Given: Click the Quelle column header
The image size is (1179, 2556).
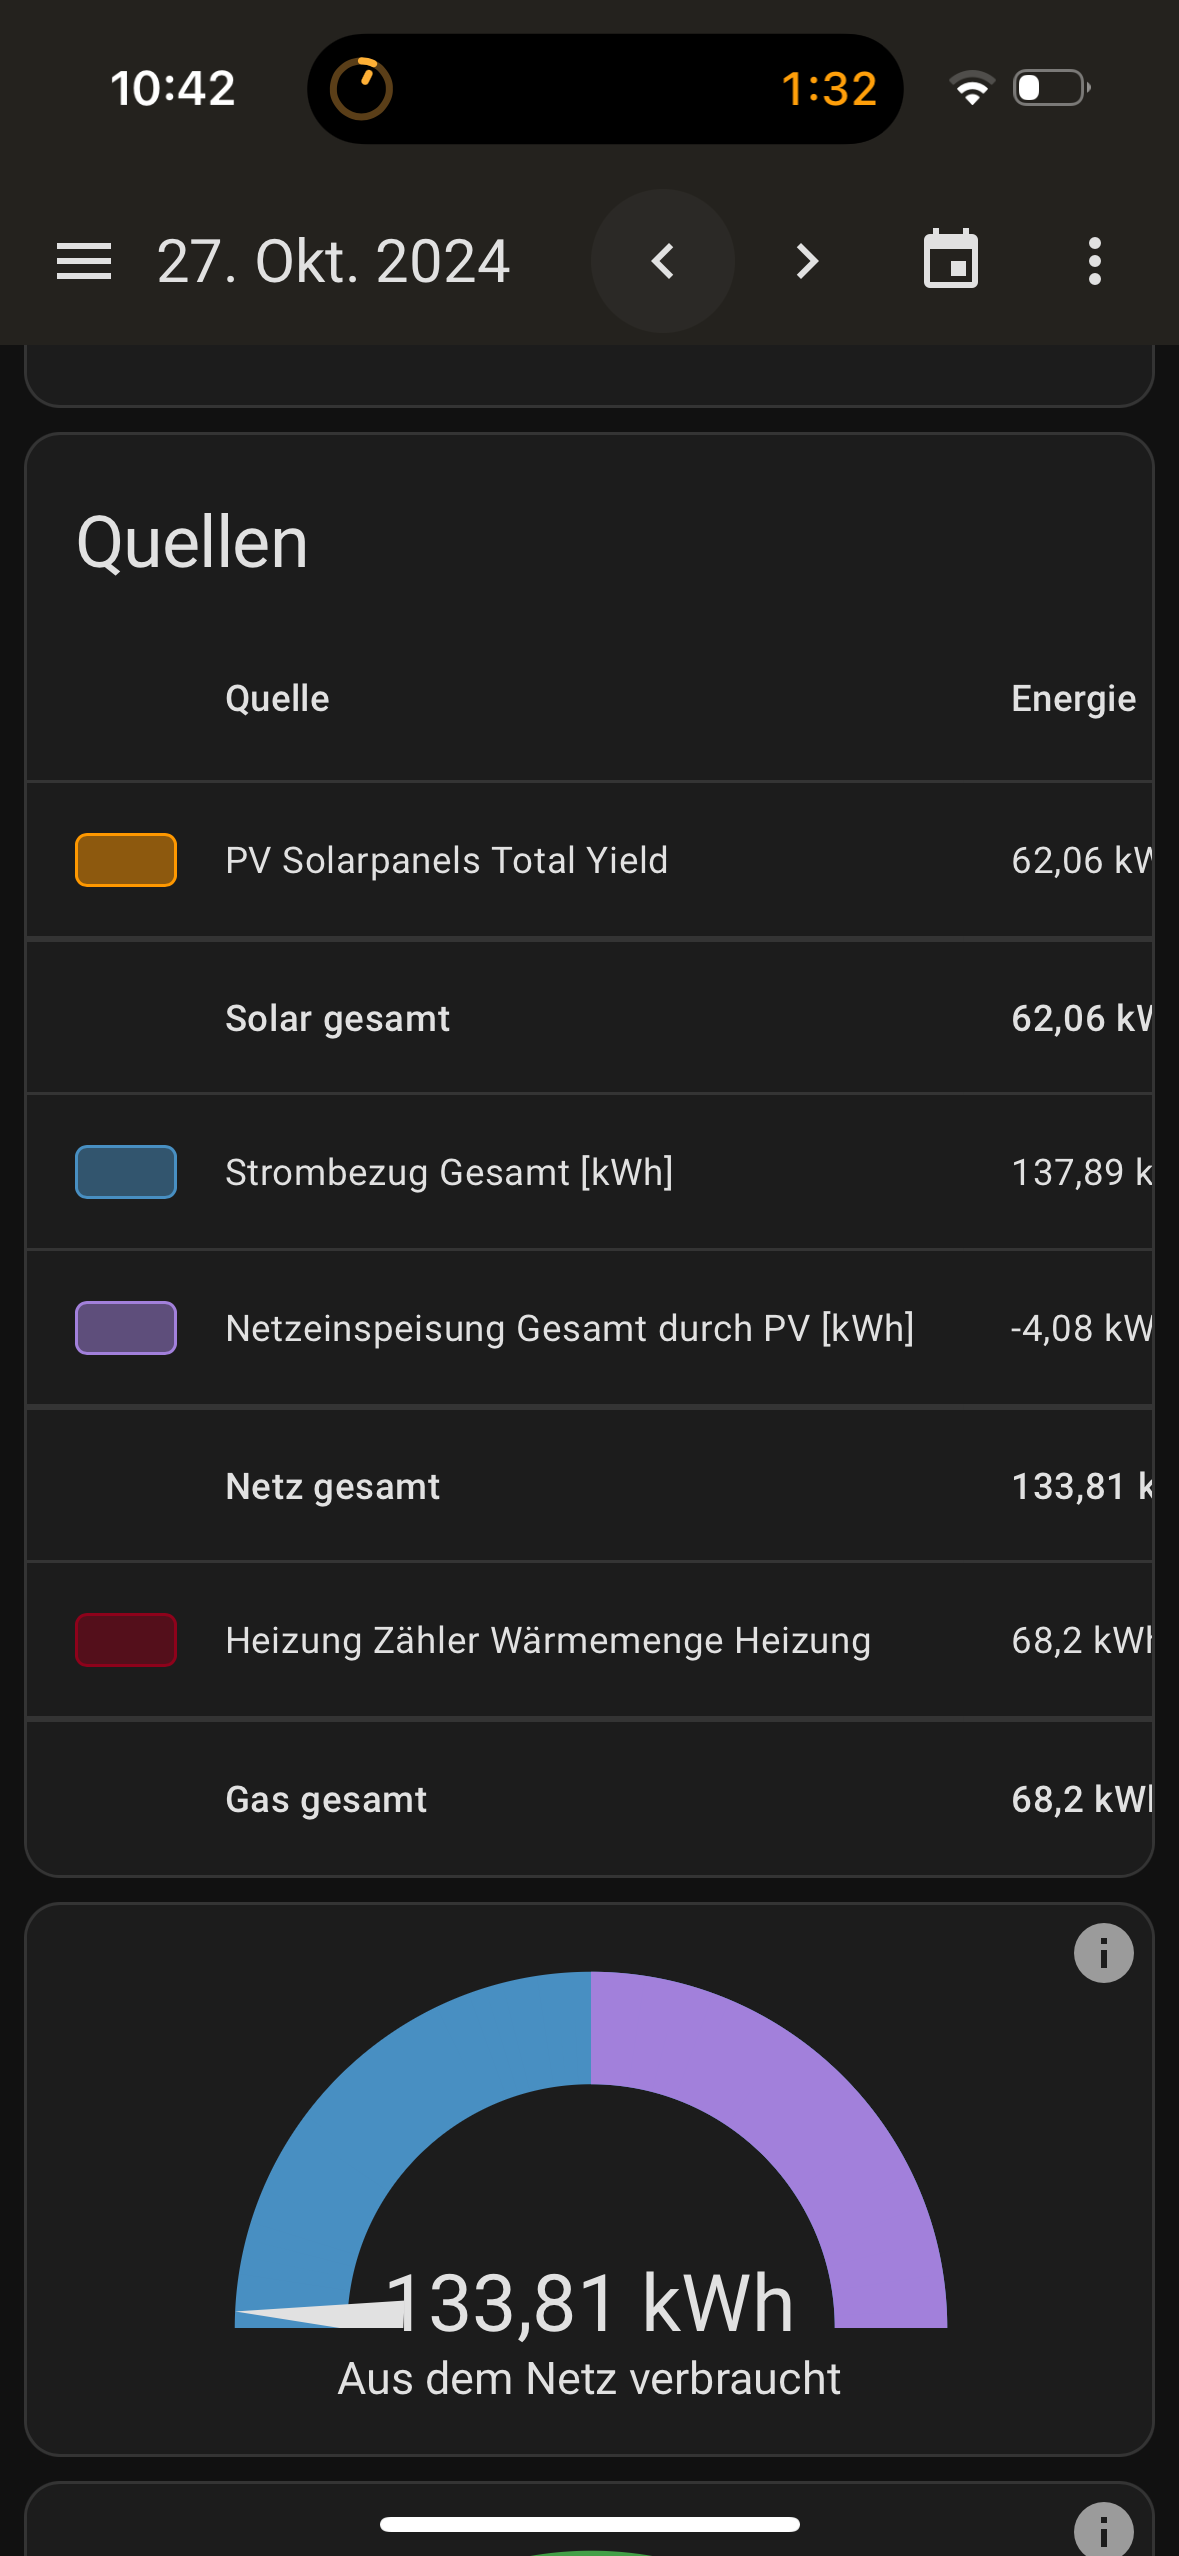Looking at the screenshot, I should click(x=277, y=699).
